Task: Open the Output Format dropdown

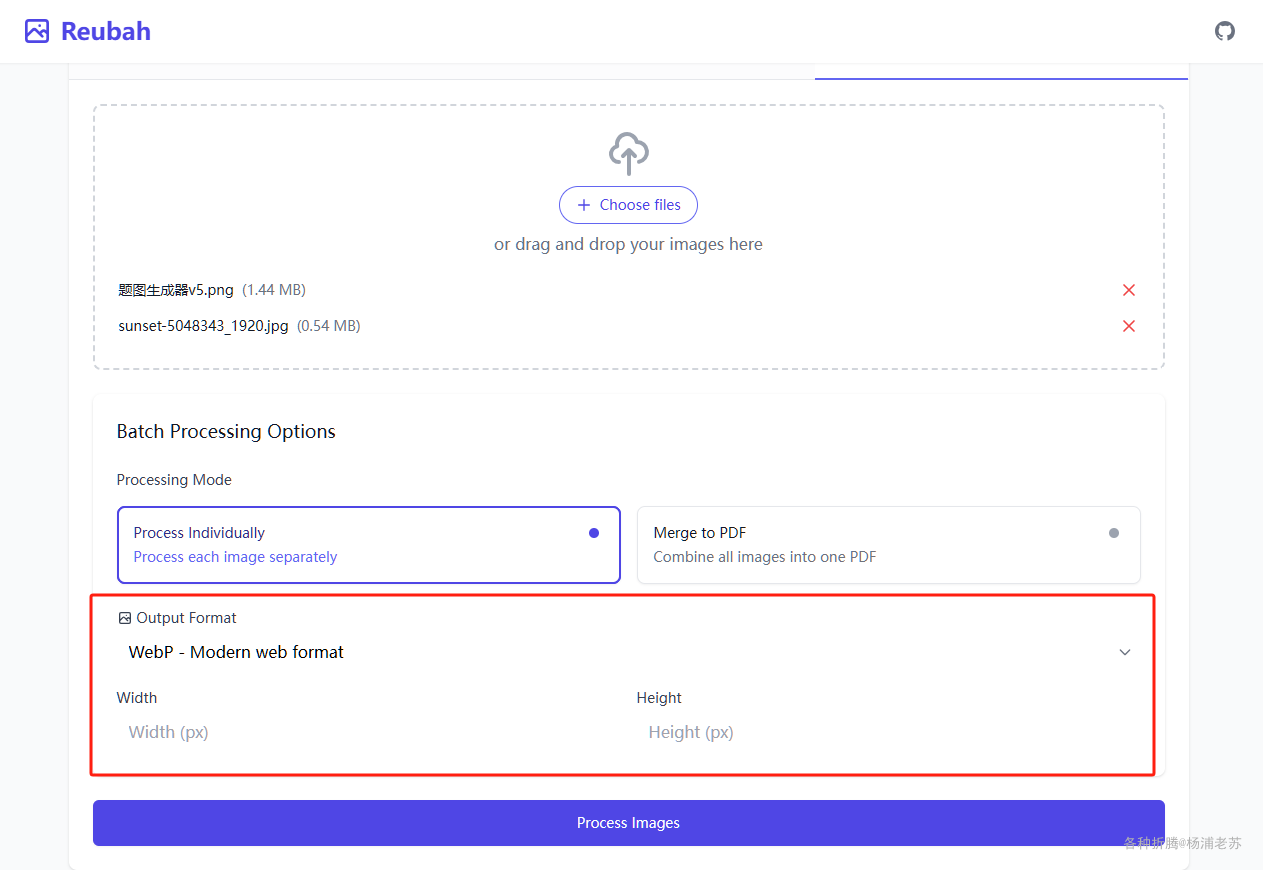Action: click(x=628, y=652)
